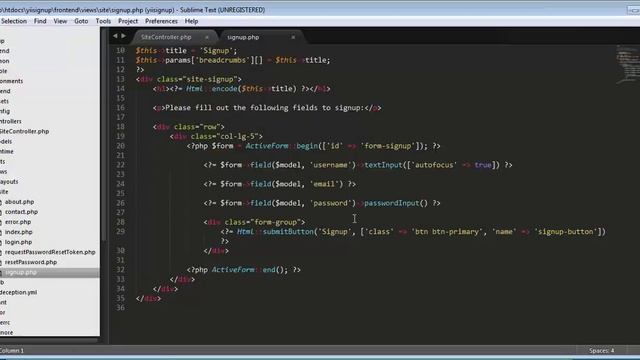This screenshot has width=640, height=360.
Task: Click the minimap code preview
Action: [628, 64]
